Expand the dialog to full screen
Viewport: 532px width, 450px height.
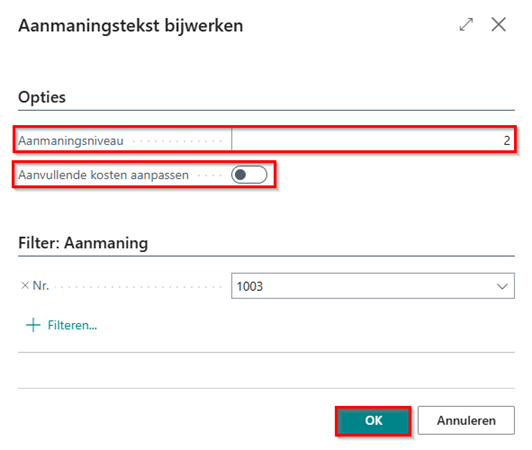[x=466, y=25]
